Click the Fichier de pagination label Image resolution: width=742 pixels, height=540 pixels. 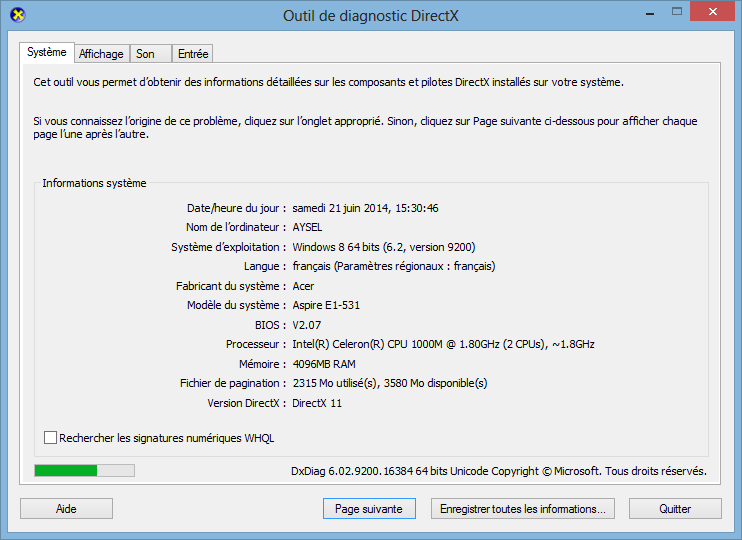coord(233,383)
